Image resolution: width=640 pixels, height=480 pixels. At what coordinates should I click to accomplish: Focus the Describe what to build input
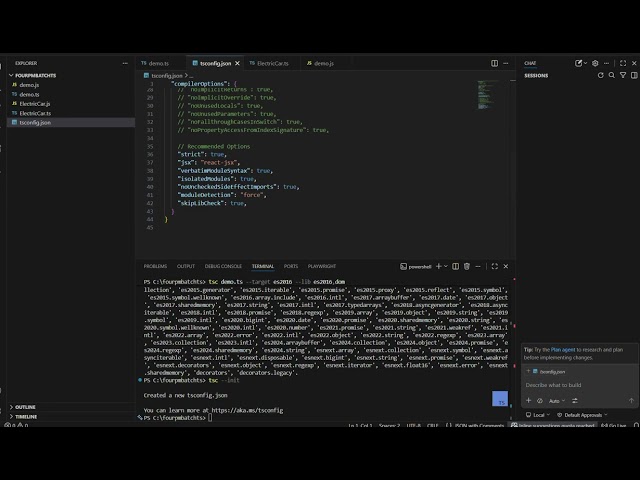tap(580, 385)
